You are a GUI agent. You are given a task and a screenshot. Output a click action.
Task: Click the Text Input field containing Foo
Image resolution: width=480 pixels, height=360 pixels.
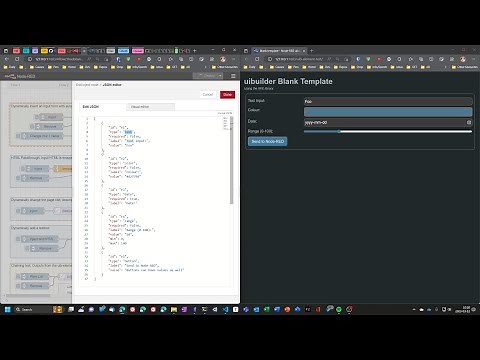(388, 101)
